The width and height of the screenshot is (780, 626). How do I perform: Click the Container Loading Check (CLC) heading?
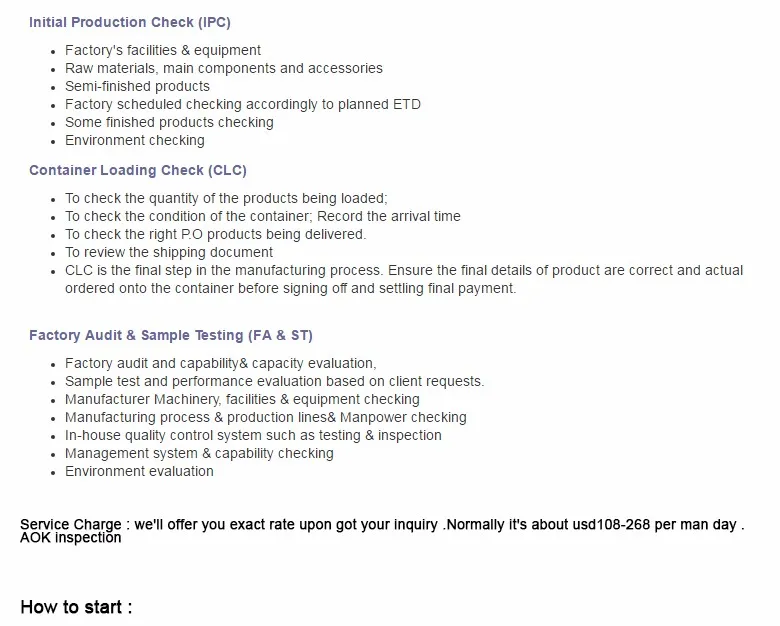138,170
